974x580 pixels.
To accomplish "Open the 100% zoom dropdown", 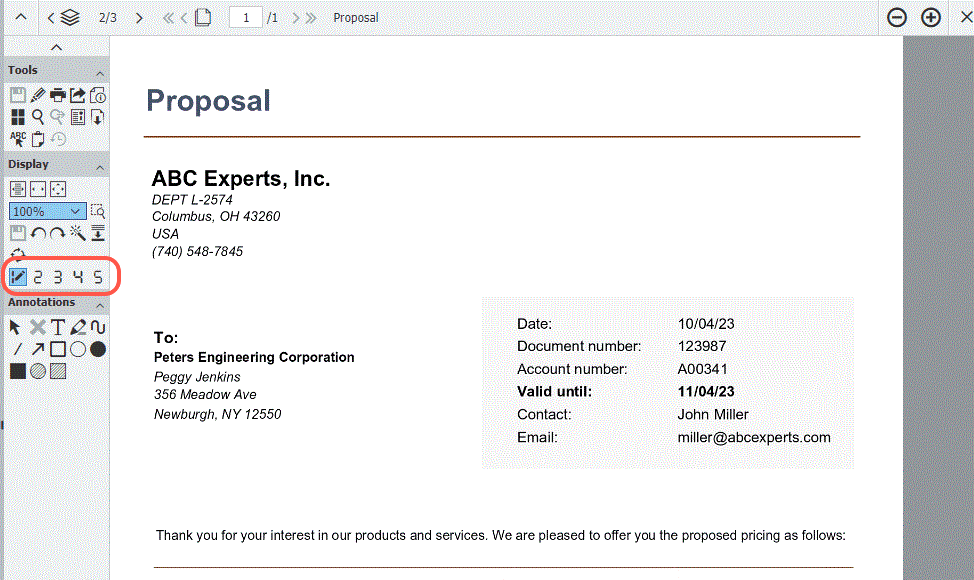I will point(47,211).
